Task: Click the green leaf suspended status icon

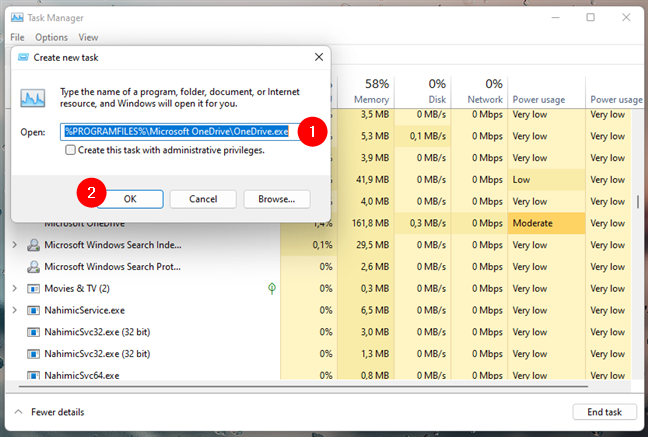Action: [271, 289]
